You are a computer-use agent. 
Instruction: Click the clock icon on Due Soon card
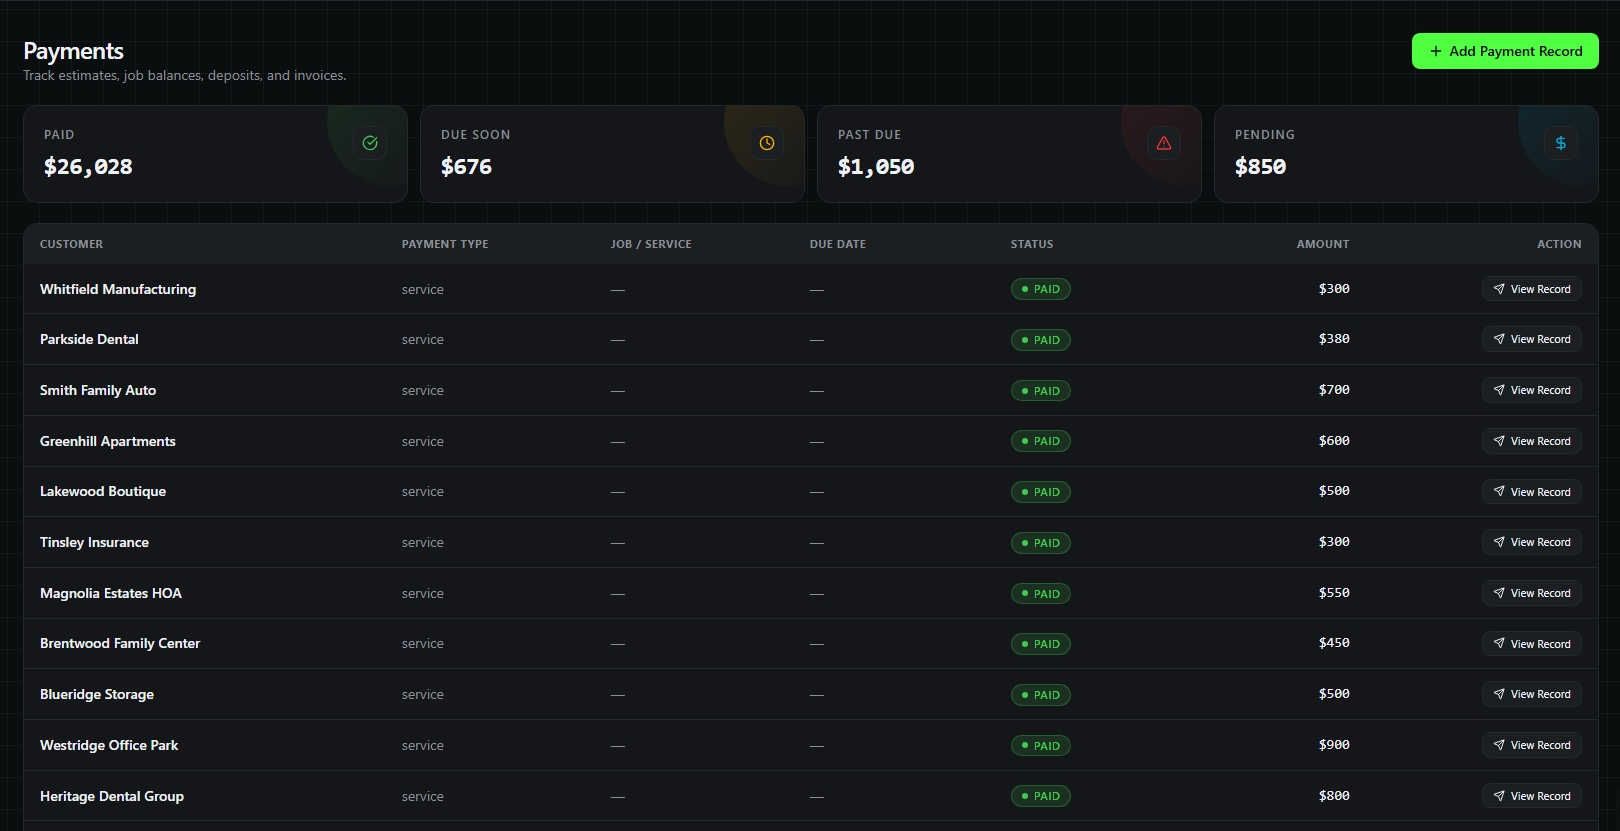[x=767, y=143]
